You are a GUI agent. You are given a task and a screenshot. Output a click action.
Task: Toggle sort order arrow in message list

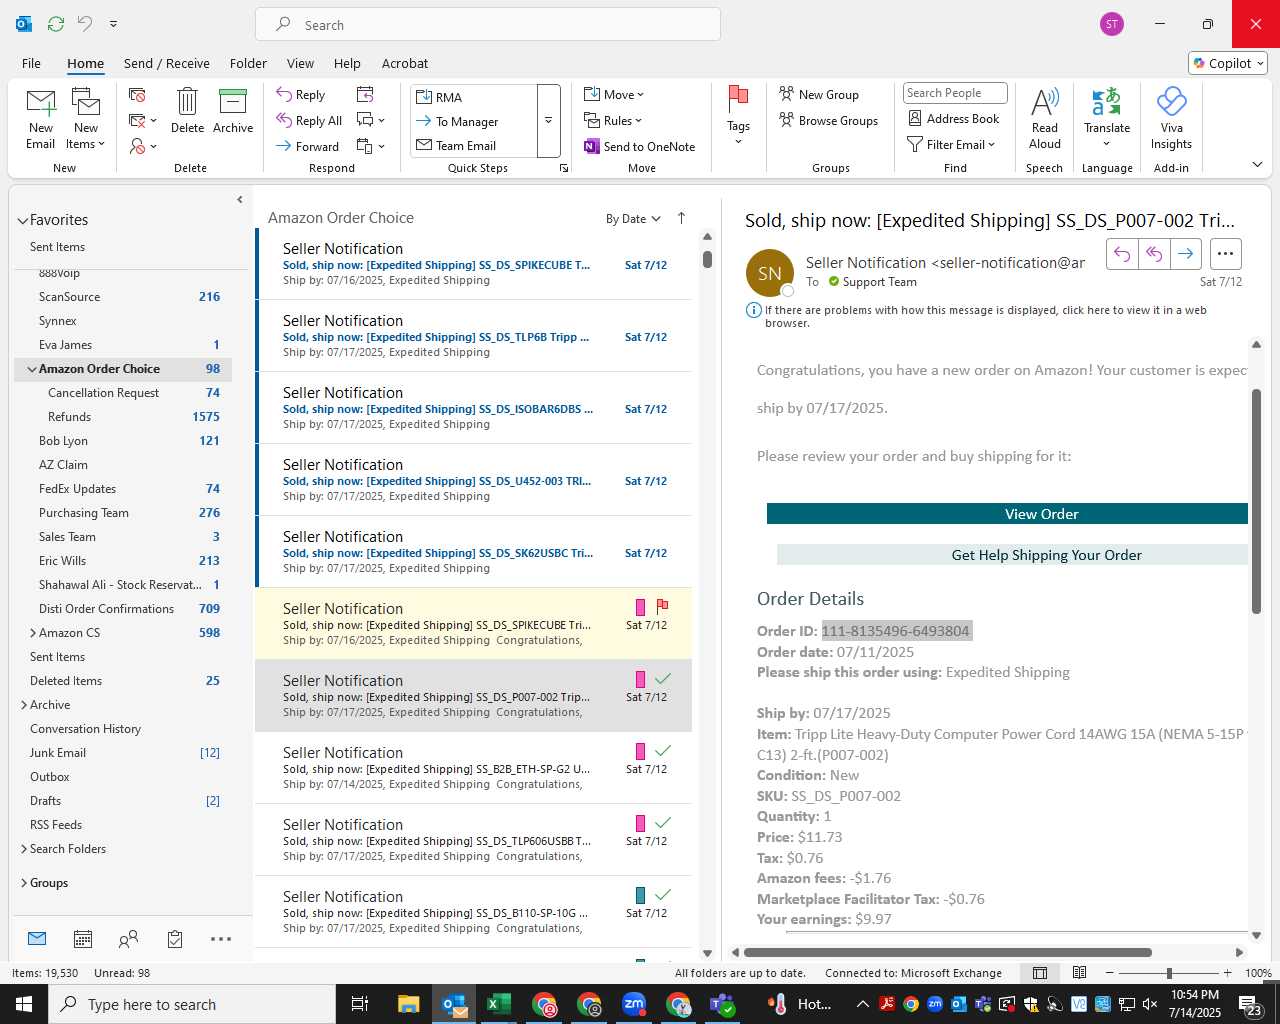point(682,218)
